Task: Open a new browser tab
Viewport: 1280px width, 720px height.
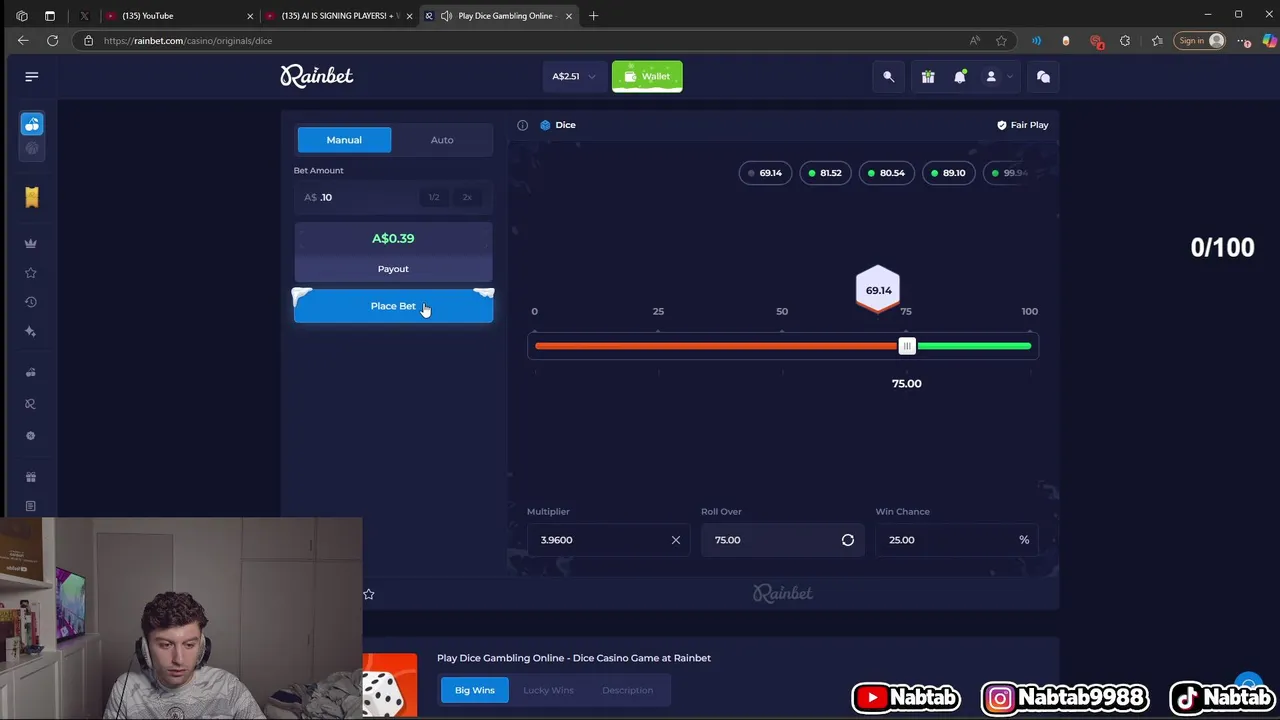Action: pyautogui.click(x=594, y=16)
